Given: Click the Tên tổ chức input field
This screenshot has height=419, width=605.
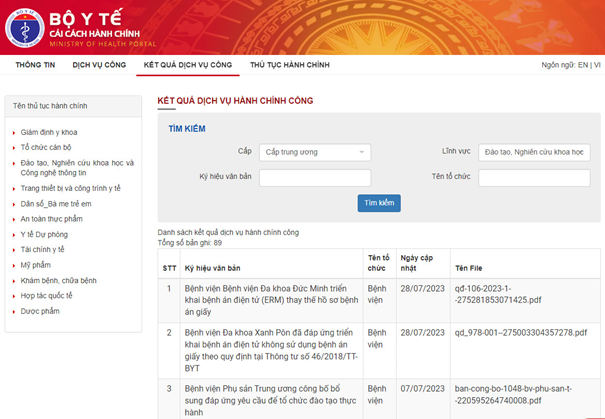Looking at the screenshot, I should pyautogui.click(x=534, y=178).
